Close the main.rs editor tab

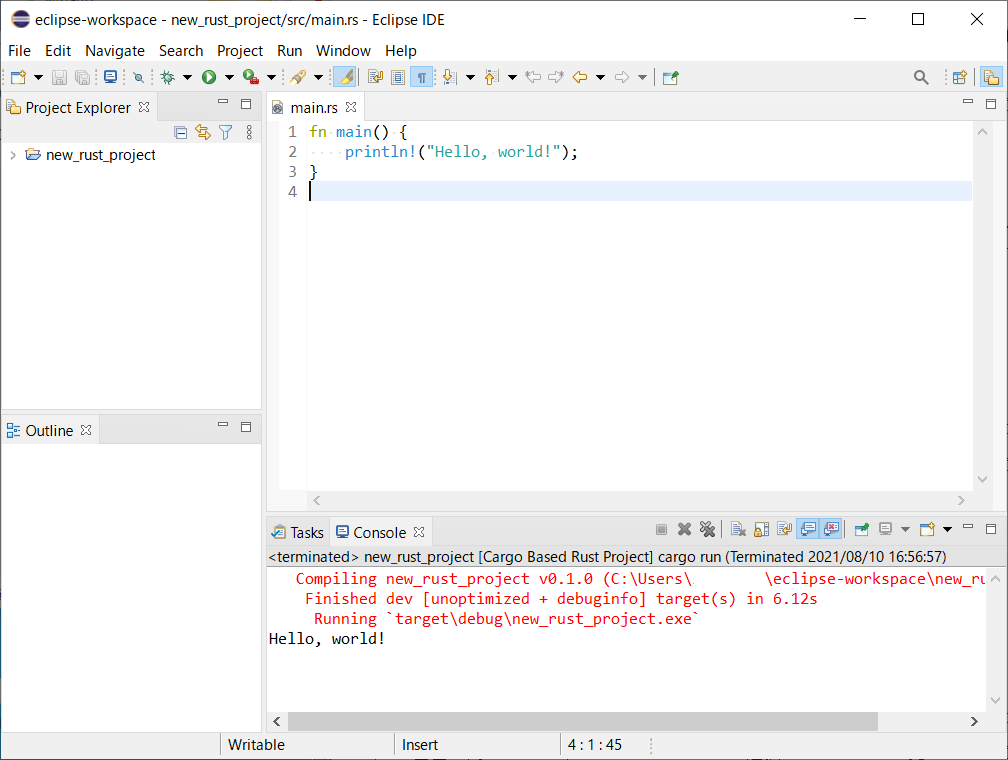tap(351, 107)
